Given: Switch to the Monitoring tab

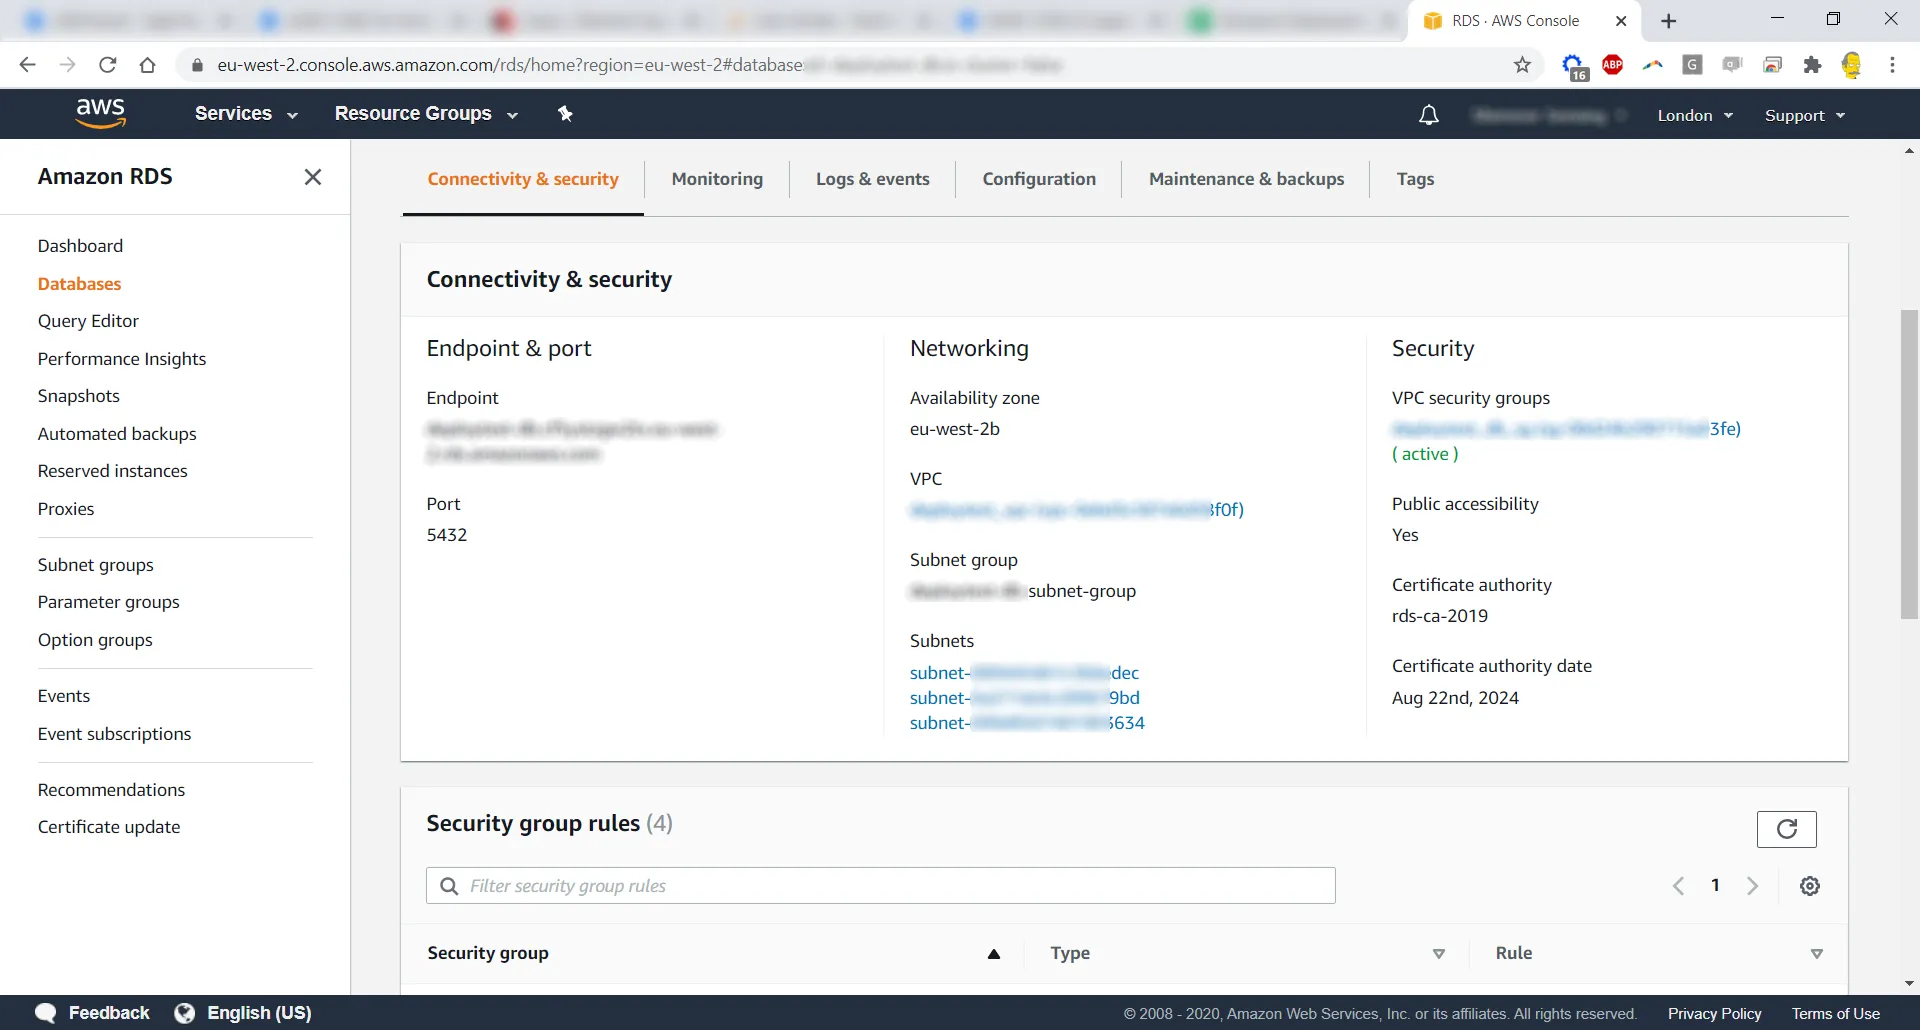Looking at the screenshot, I should coord(717,179).
